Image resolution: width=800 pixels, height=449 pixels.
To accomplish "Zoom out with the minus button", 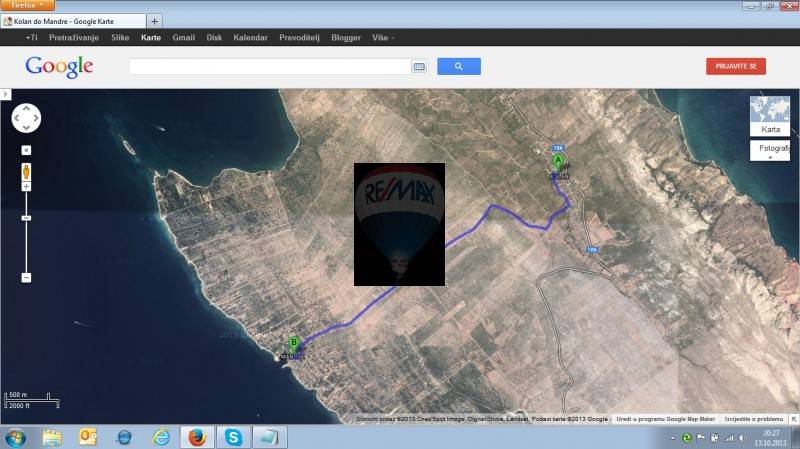I will (27, 277).
